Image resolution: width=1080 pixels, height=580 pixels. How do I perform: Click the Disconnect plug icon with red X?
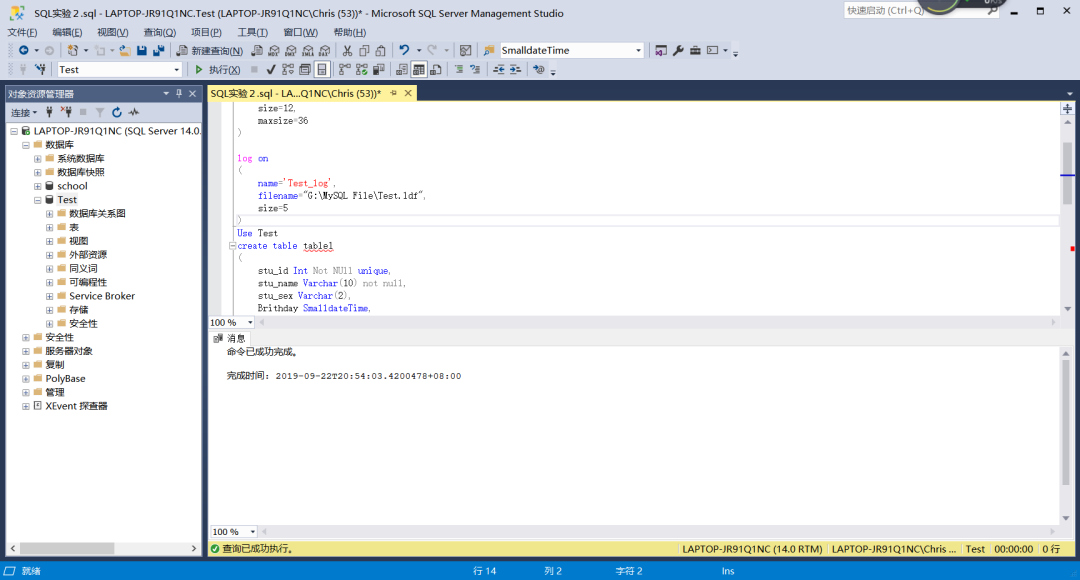point(66,112)
